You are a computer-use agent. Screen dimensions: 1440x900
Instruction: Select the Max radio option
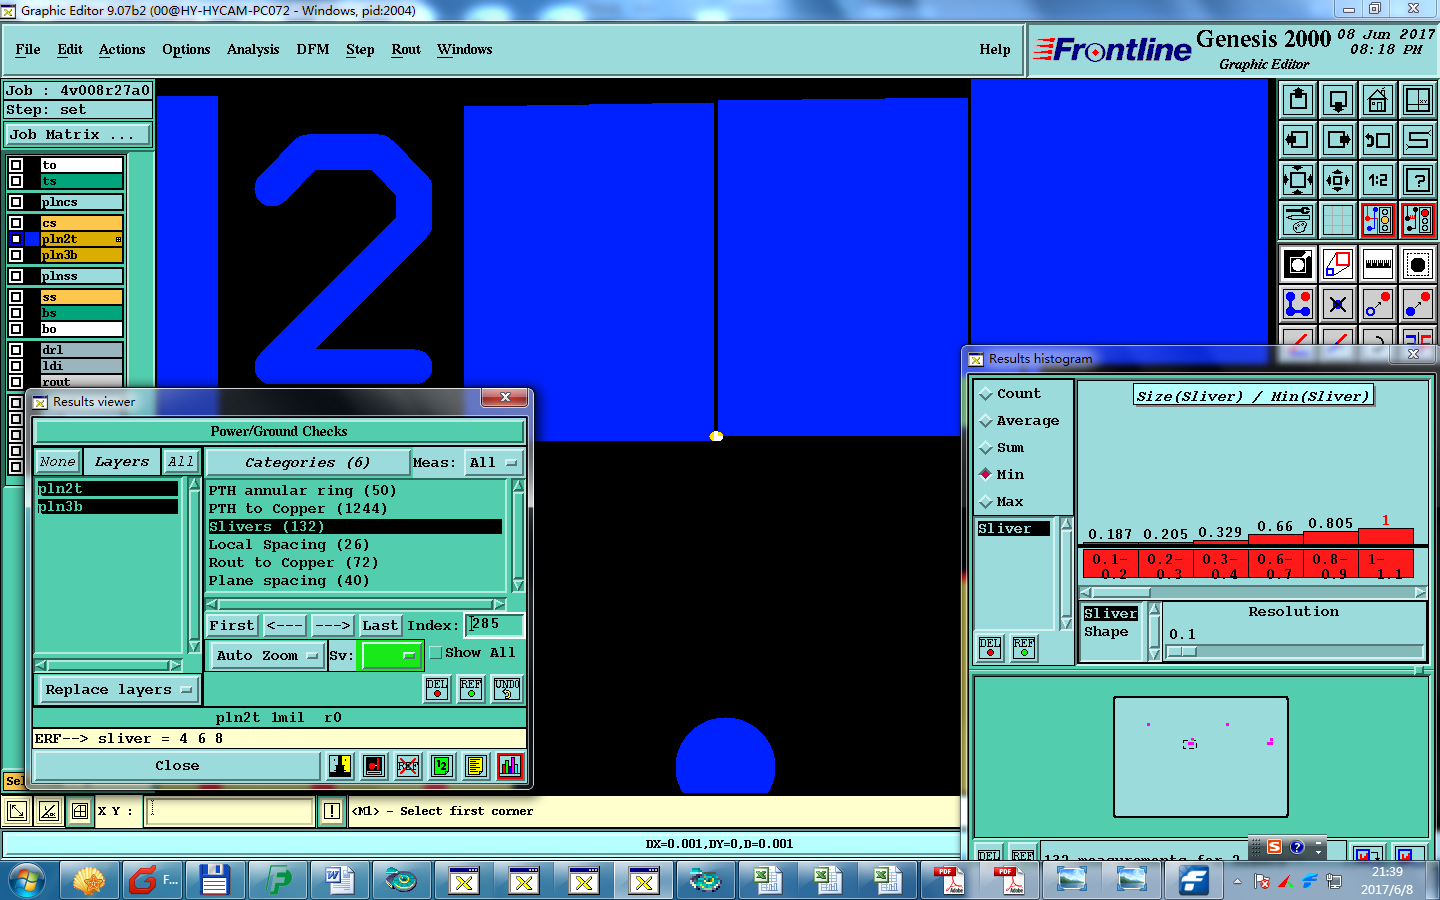tap(986, 502)
